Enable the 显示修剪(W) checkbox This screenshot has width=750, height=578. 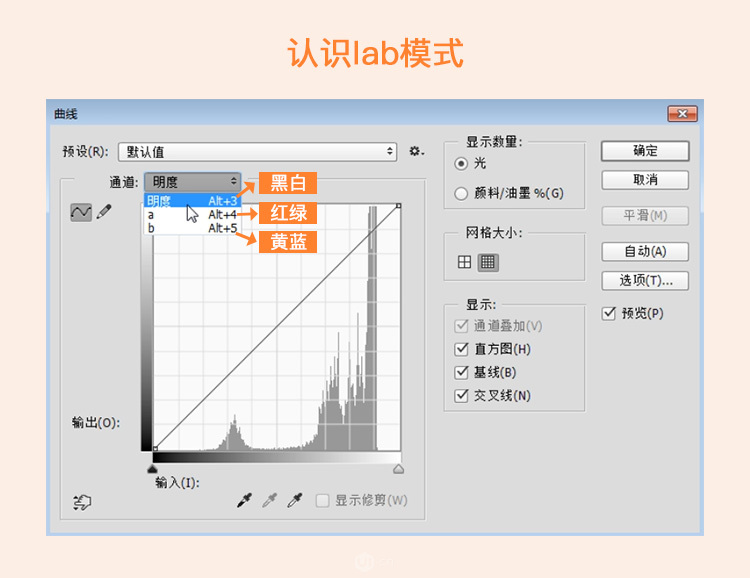[322, 500]
